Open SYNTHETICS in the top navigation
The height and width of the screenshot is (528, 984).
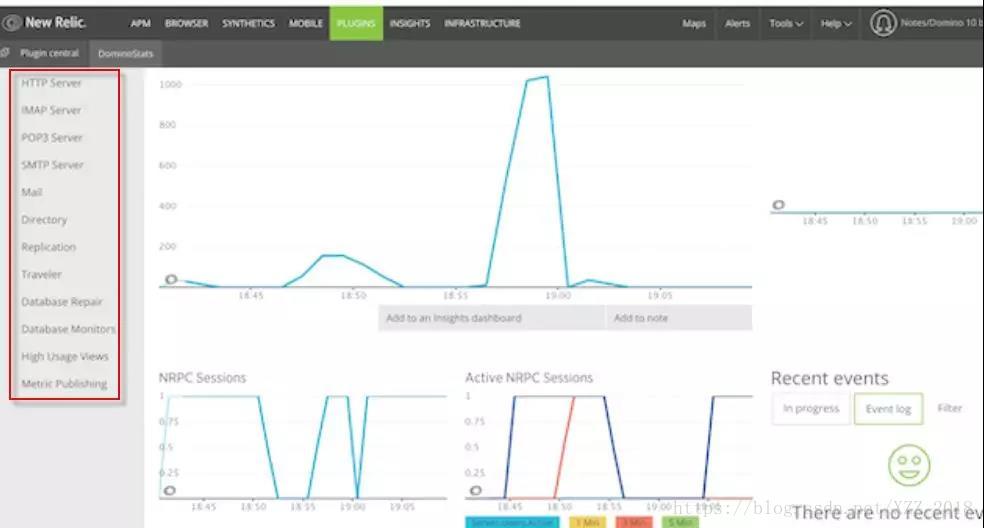pyautogui.click(x=248, y=23)
